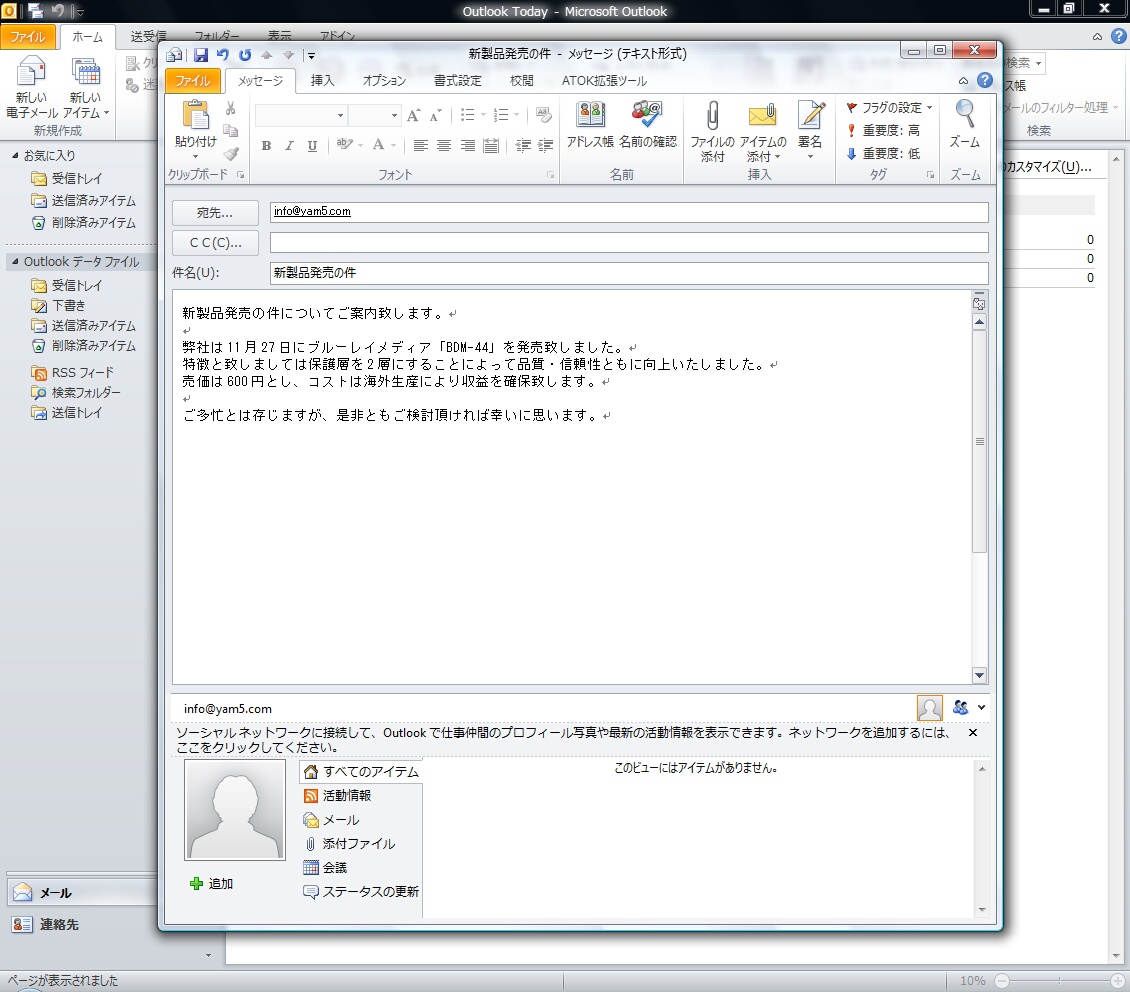Image resolution: width=1130 pixels, height=992 pixels.
Task: Click the Zoom (ズーム) magnifier icon
Action: pos(964,115)
